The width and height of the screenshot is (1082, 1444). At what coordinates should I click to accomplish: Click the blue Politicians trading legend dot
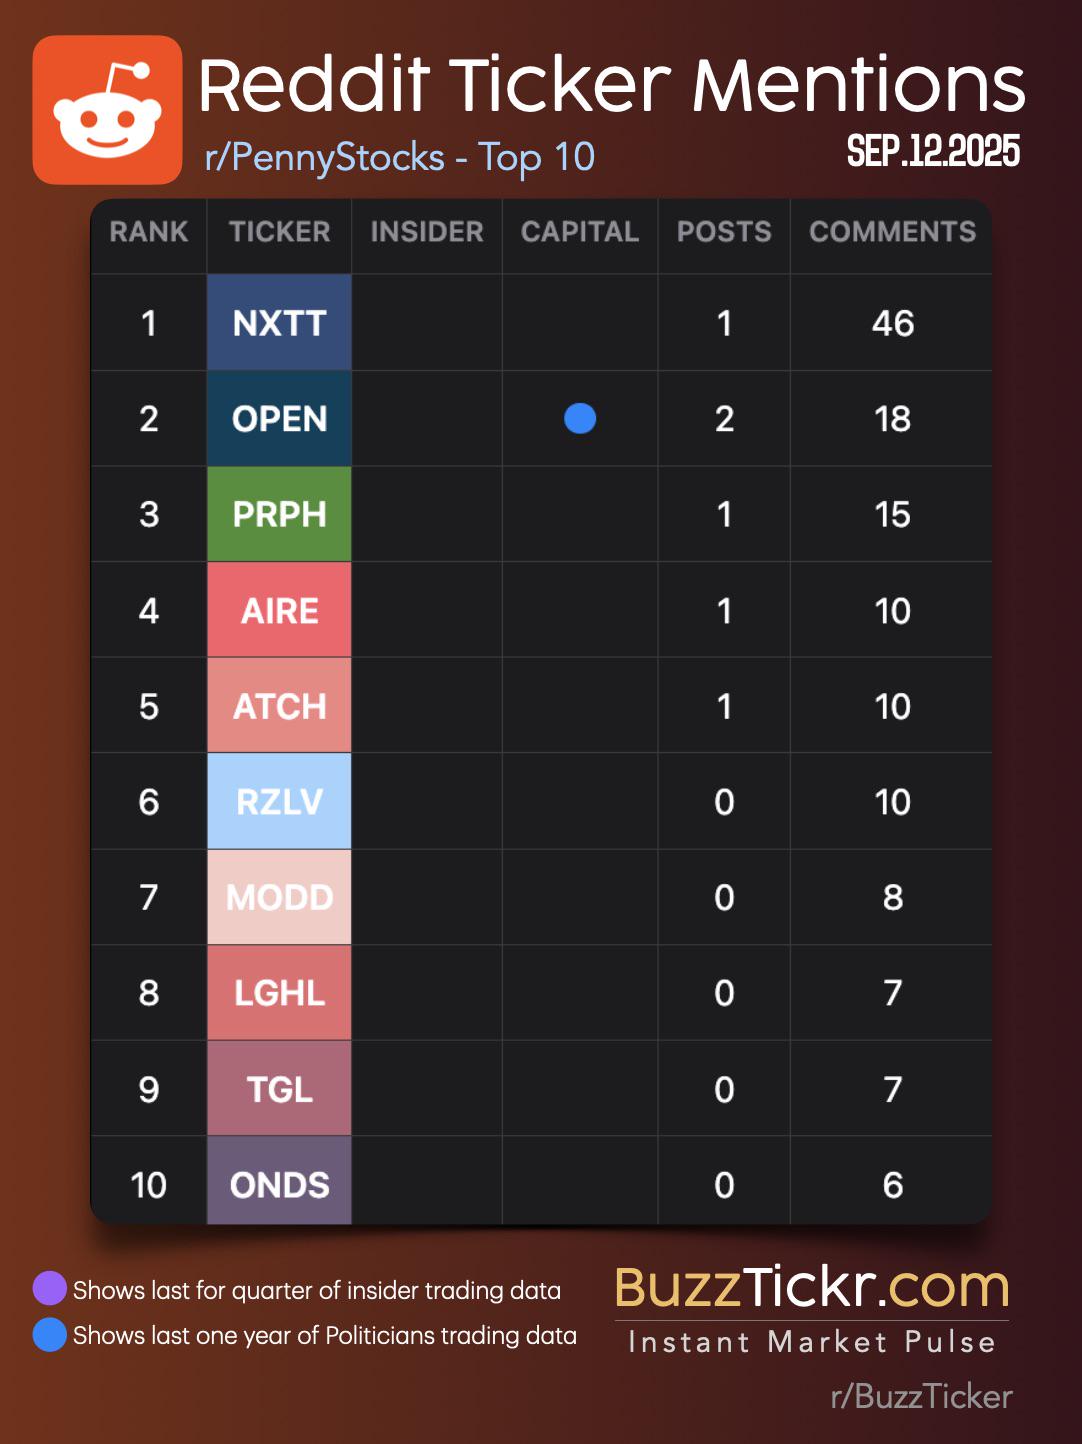coord(49,1335)
